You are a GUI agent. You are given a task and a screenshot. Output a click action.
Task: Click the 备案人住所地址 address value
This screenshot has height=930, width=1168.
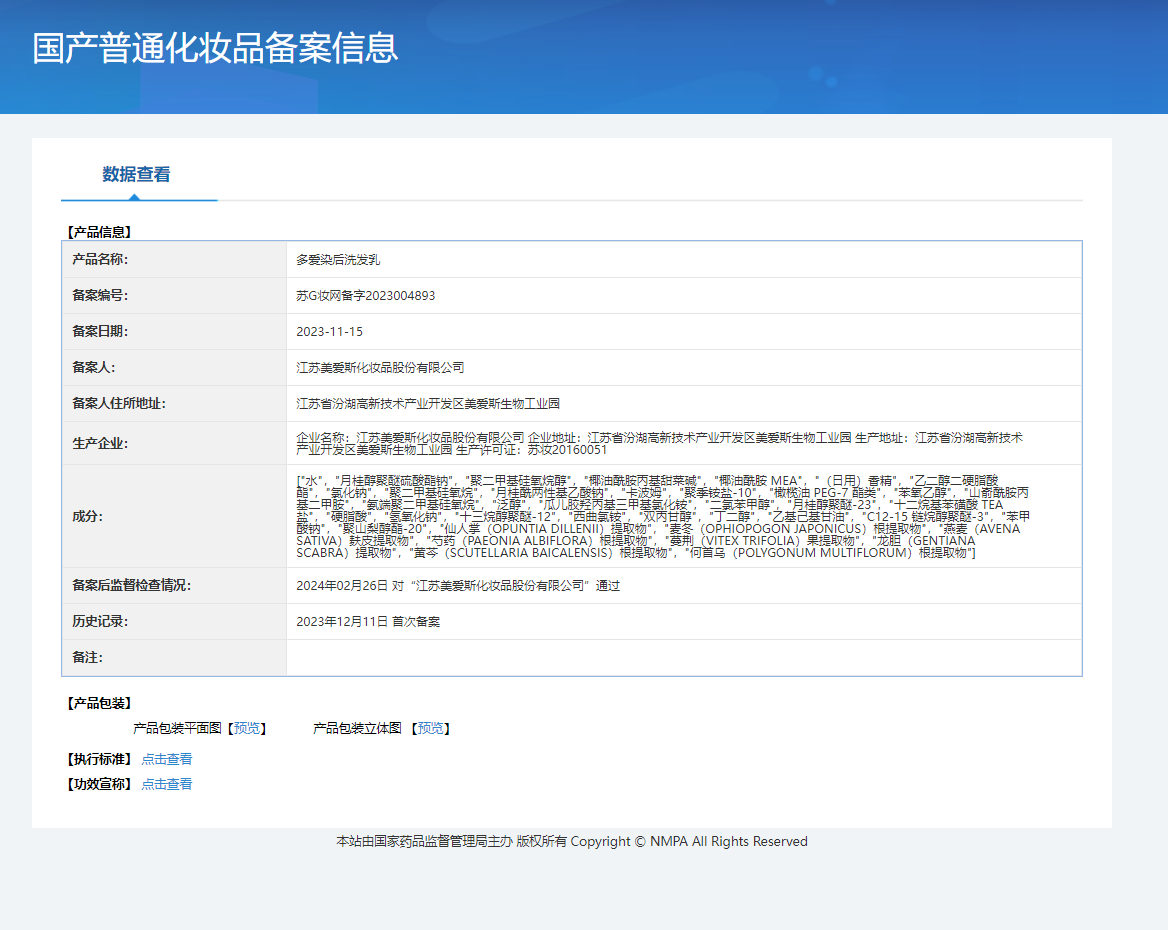coord(428,404)
